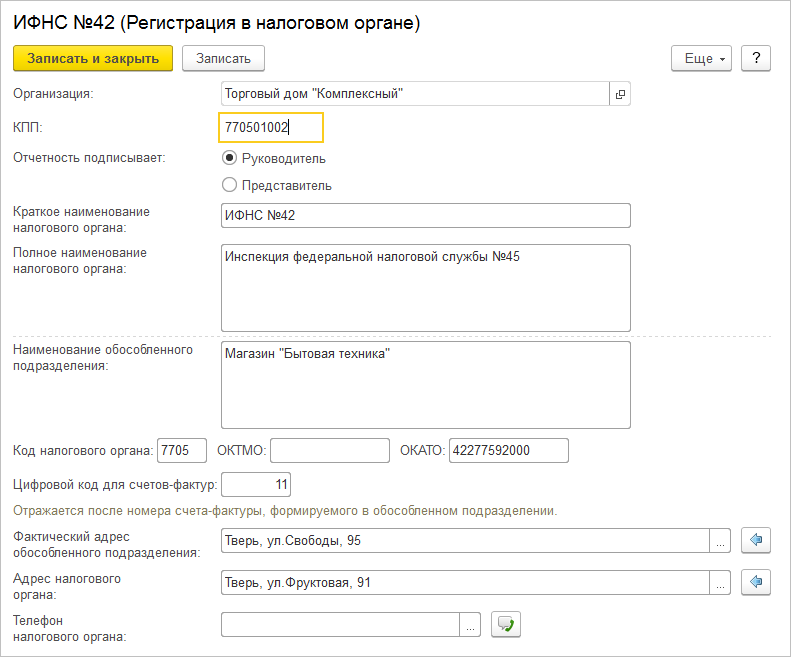The width and height of the screenshot is (791, 657).
Task: Click the Записать button
Action: tap(223, 59)
